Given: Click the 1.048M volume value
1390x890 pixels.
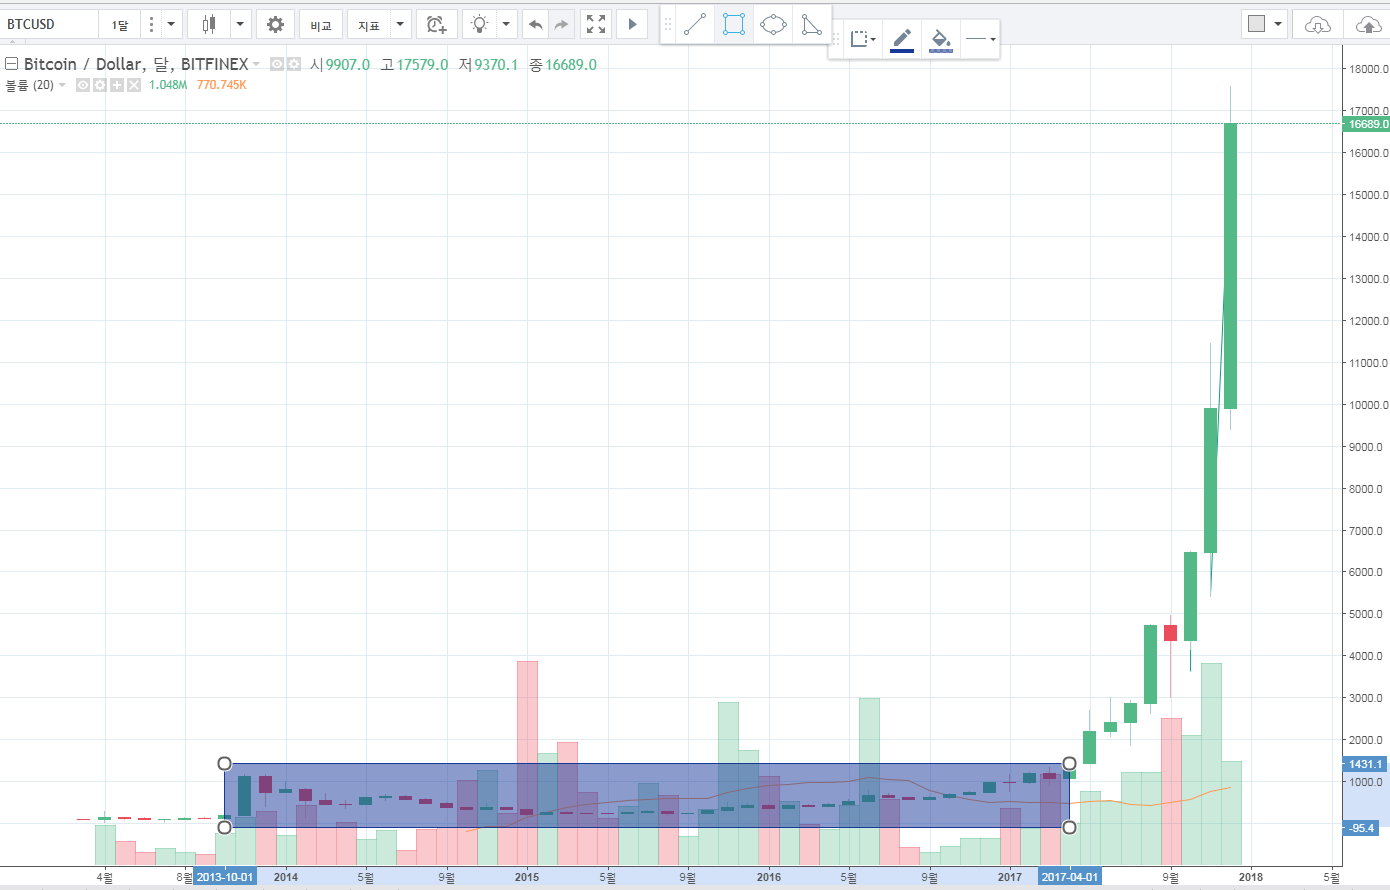Looking at the screenshot, I should click(168, 85).
